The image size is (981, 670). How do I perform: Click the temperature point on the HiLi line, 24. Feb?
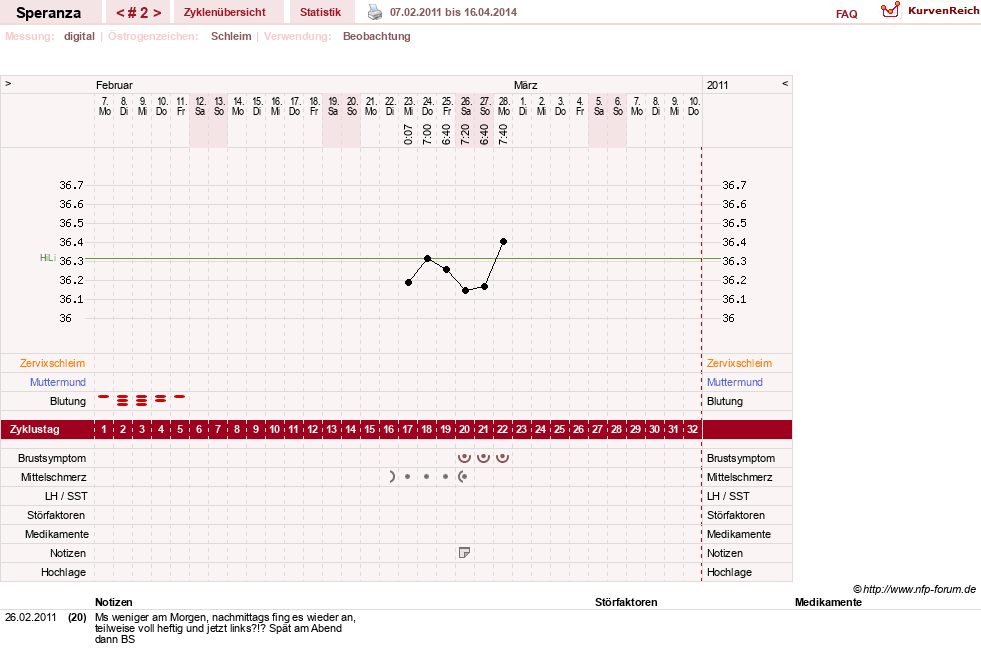427,258
